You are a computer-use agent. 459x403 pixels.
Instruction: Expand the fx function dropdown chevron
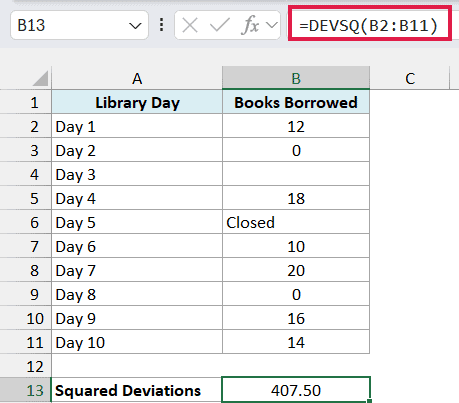pyautogui.click(x=272, y=25)
